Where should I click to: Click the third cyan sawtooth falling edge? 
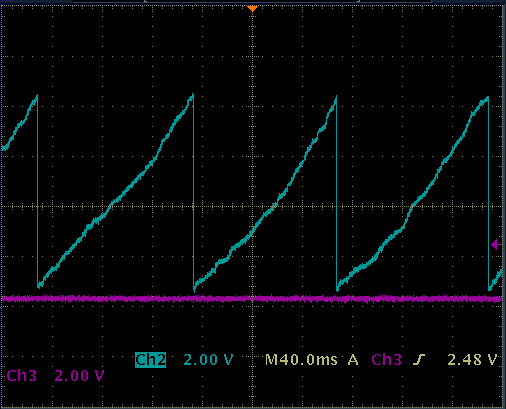[x=336, y=193]
